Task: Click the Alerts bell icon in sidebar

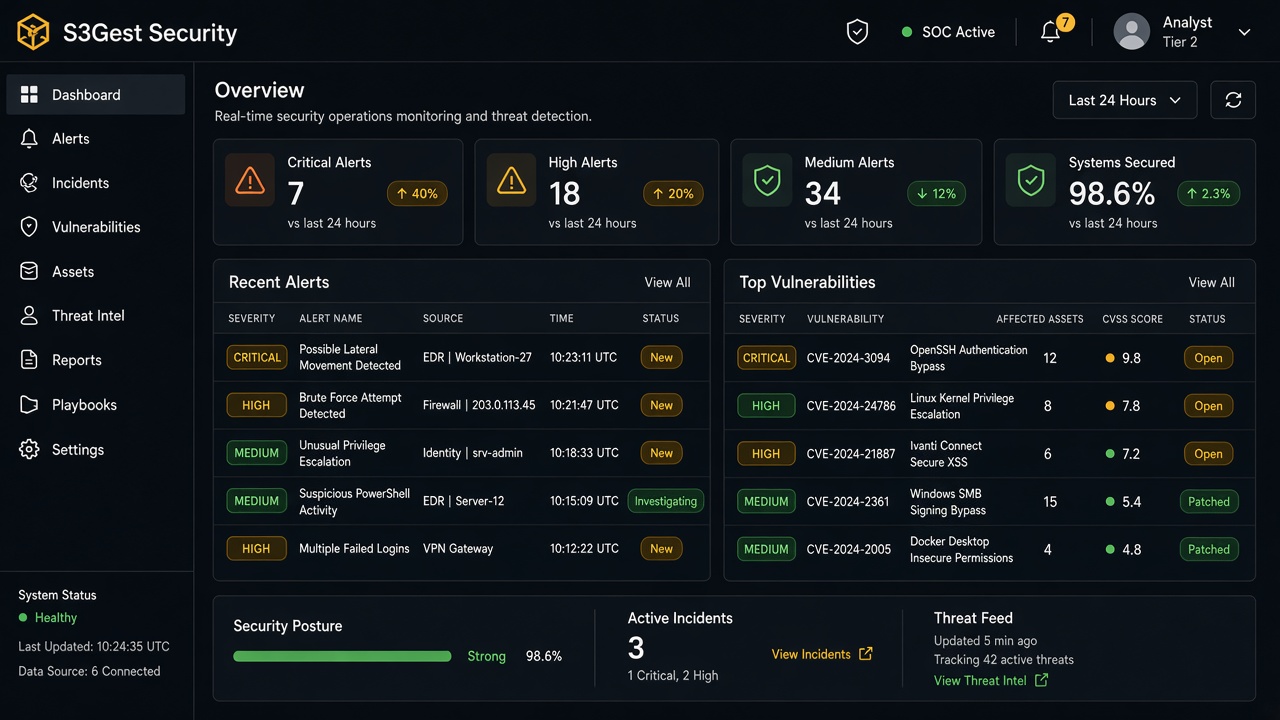Action: pos(29,139)
